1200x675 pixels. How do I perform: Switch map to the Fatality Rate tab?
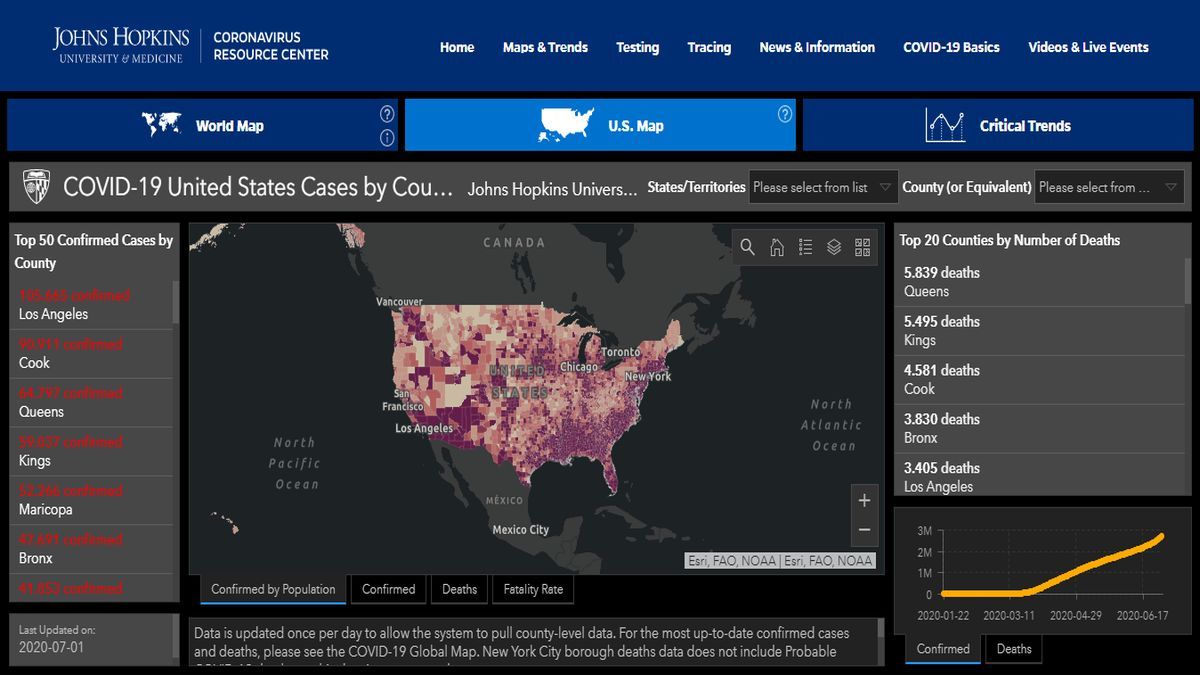(533, 589)
